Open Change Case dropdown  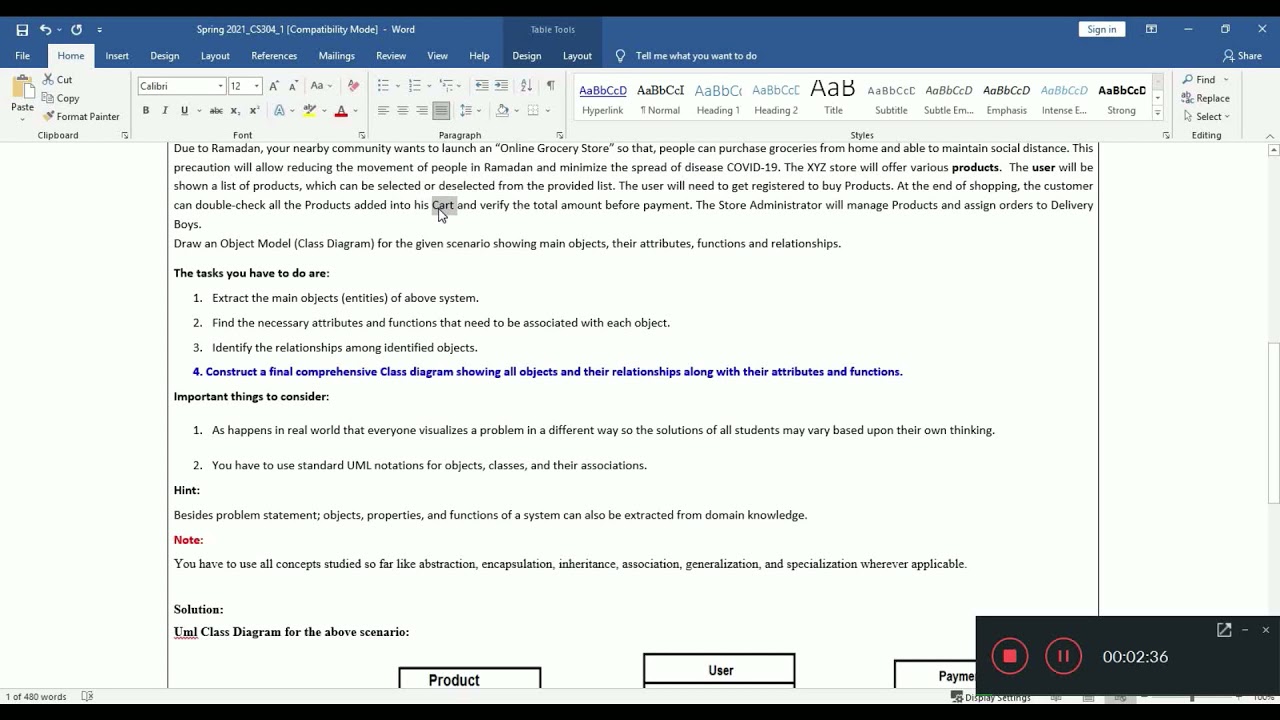click(x=322, y=86)
